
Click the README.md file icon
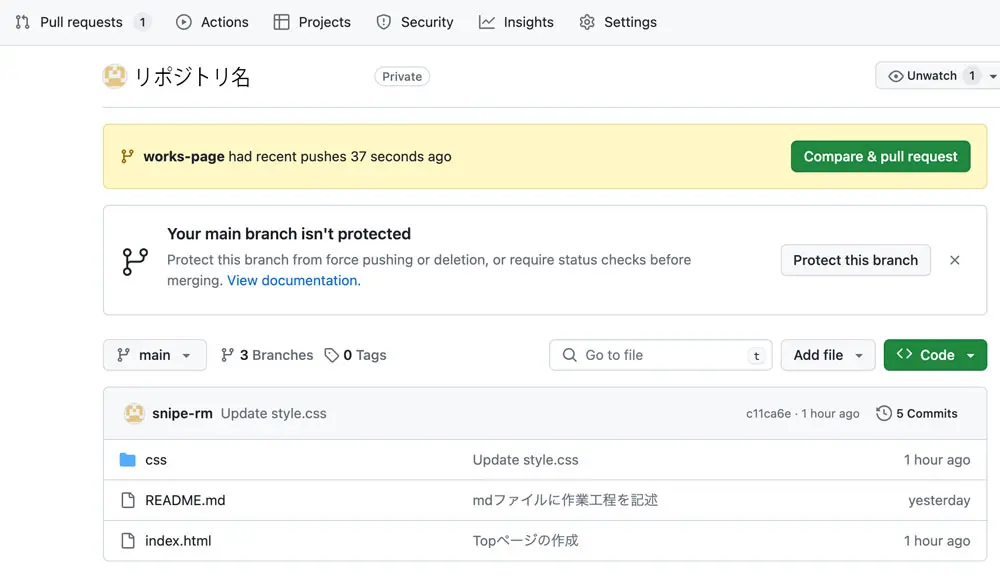(127, 500)
